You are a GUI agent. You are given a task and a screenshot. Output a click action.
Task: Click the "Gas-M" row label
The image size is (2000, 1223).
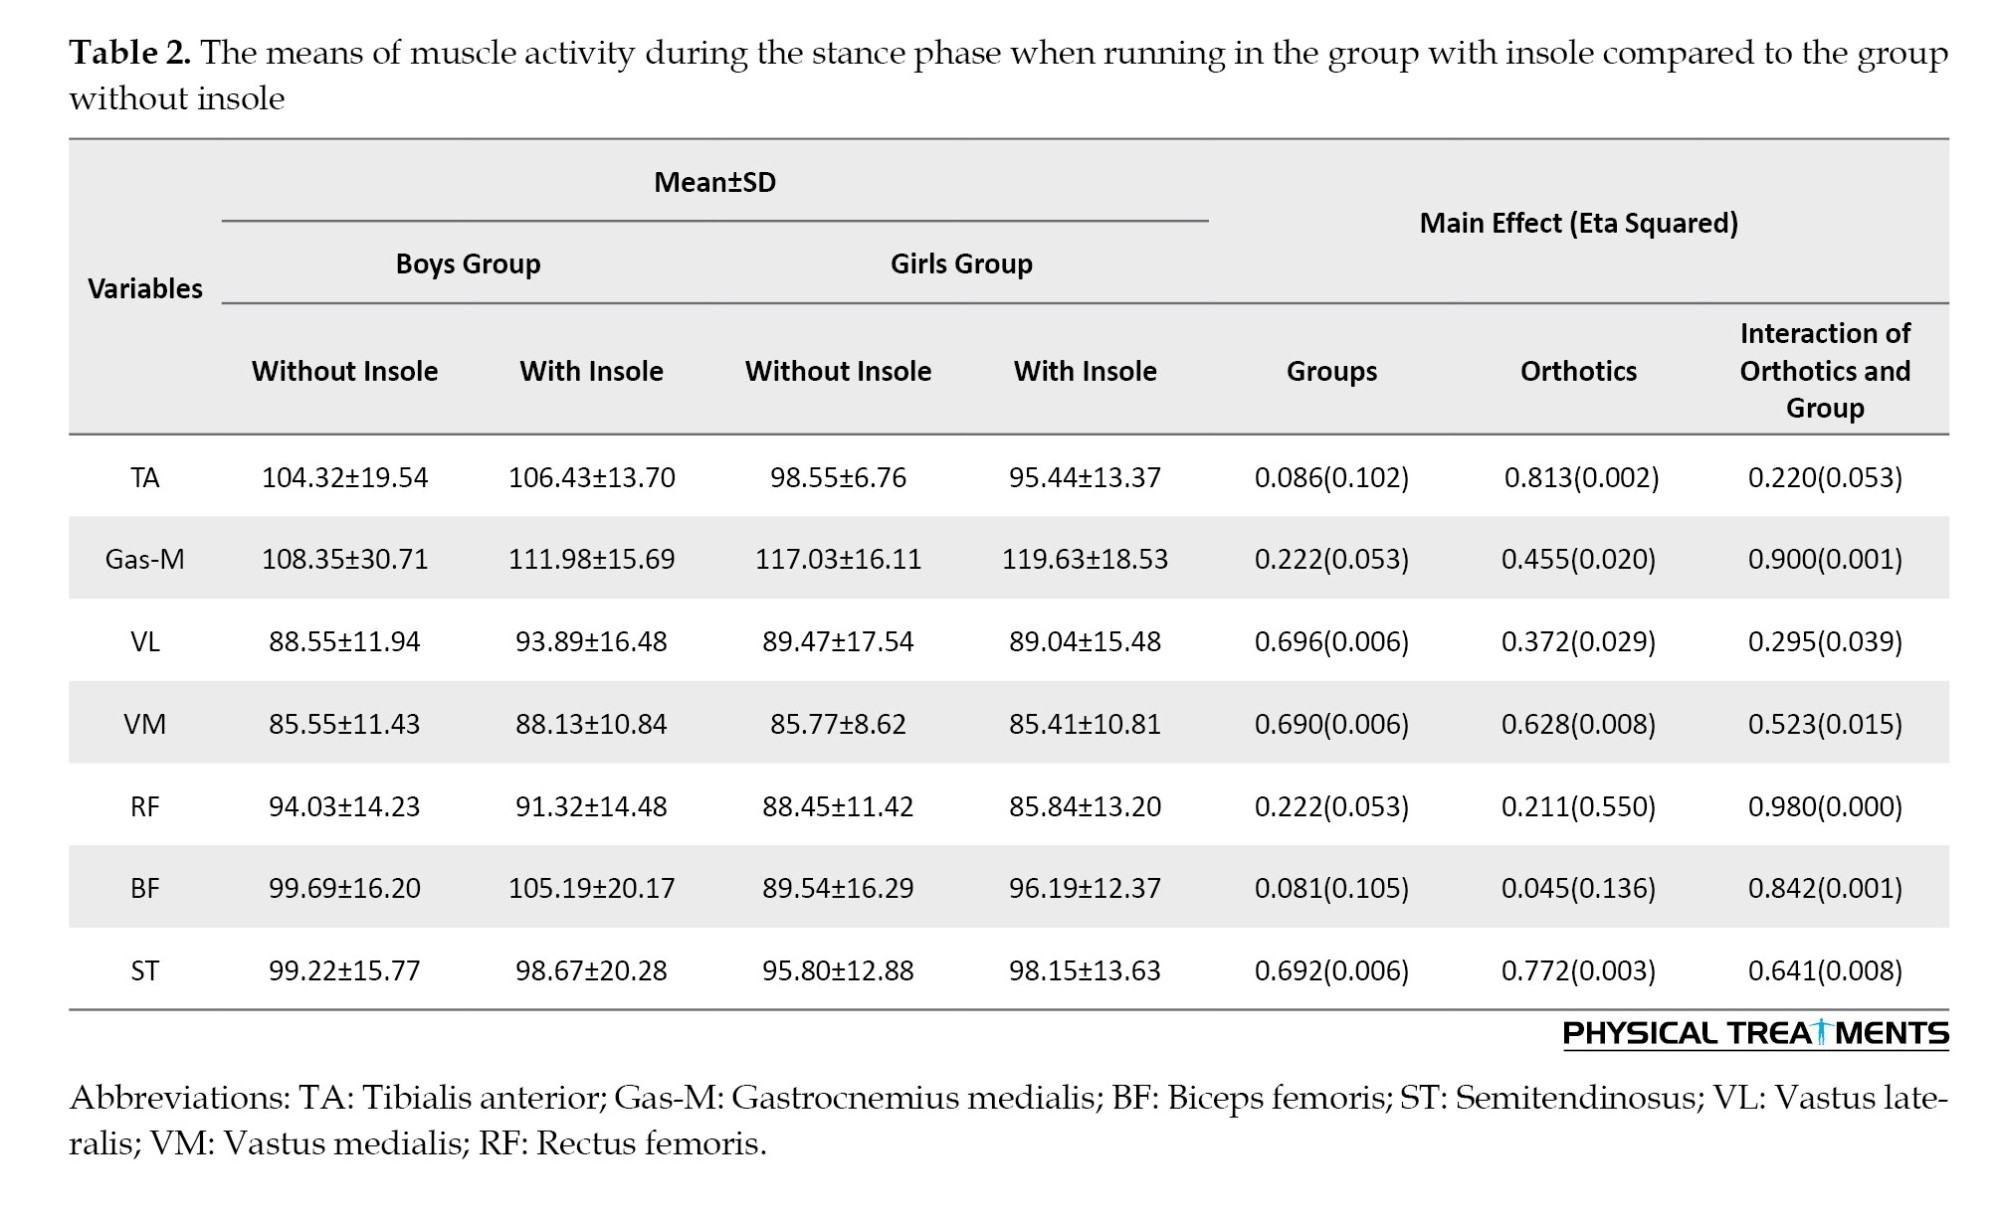point(145,559)
